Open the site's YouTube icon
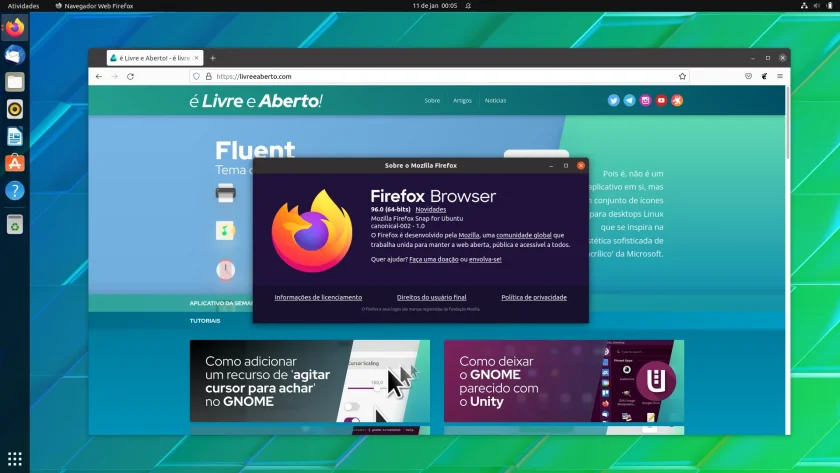The height and width of the screenshot is (473, 840). tap(661, 100)
